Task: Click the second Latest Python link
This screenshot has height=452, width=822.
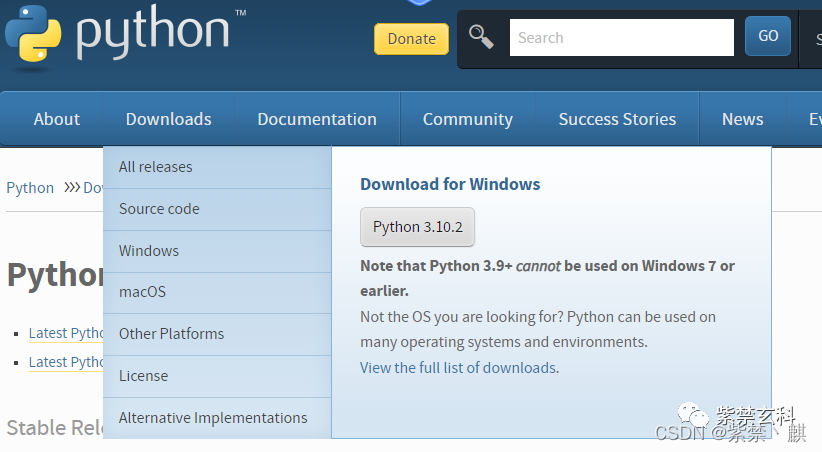Action: tap(66, 362)
